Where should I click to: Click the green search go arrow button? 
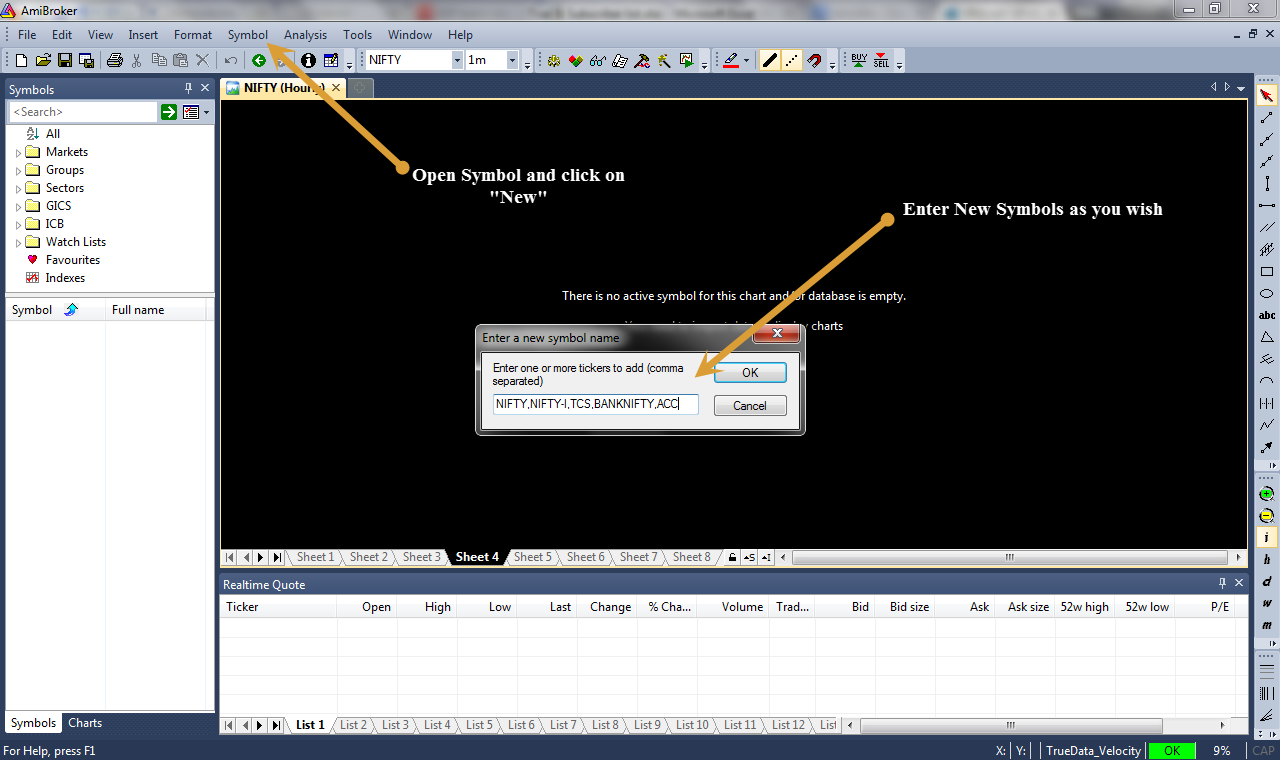[169, 112]
